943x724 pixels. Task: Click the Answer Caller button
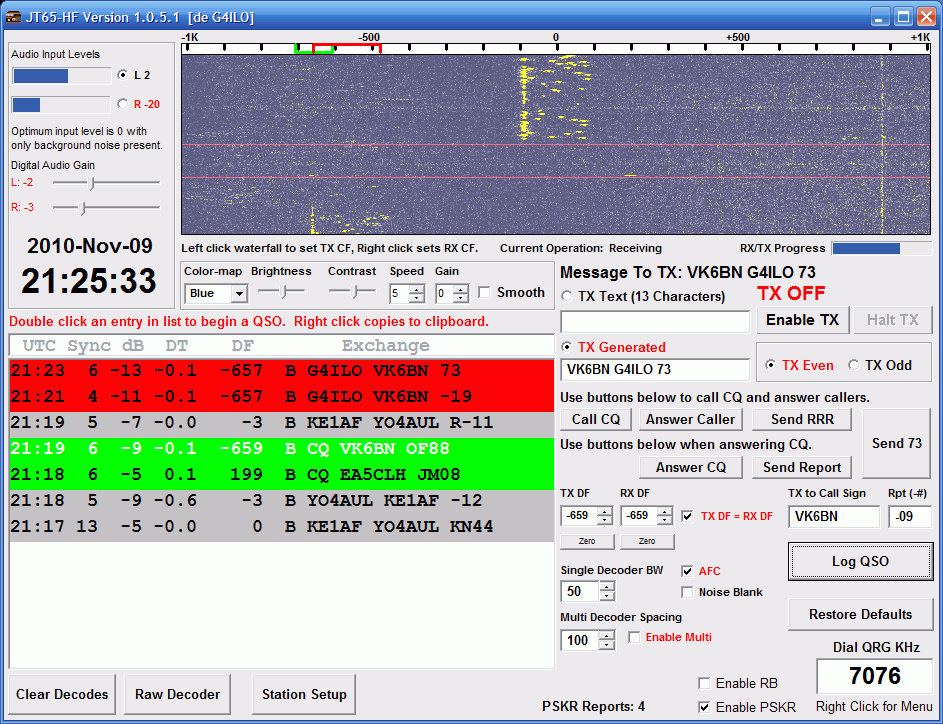(690, 419)
